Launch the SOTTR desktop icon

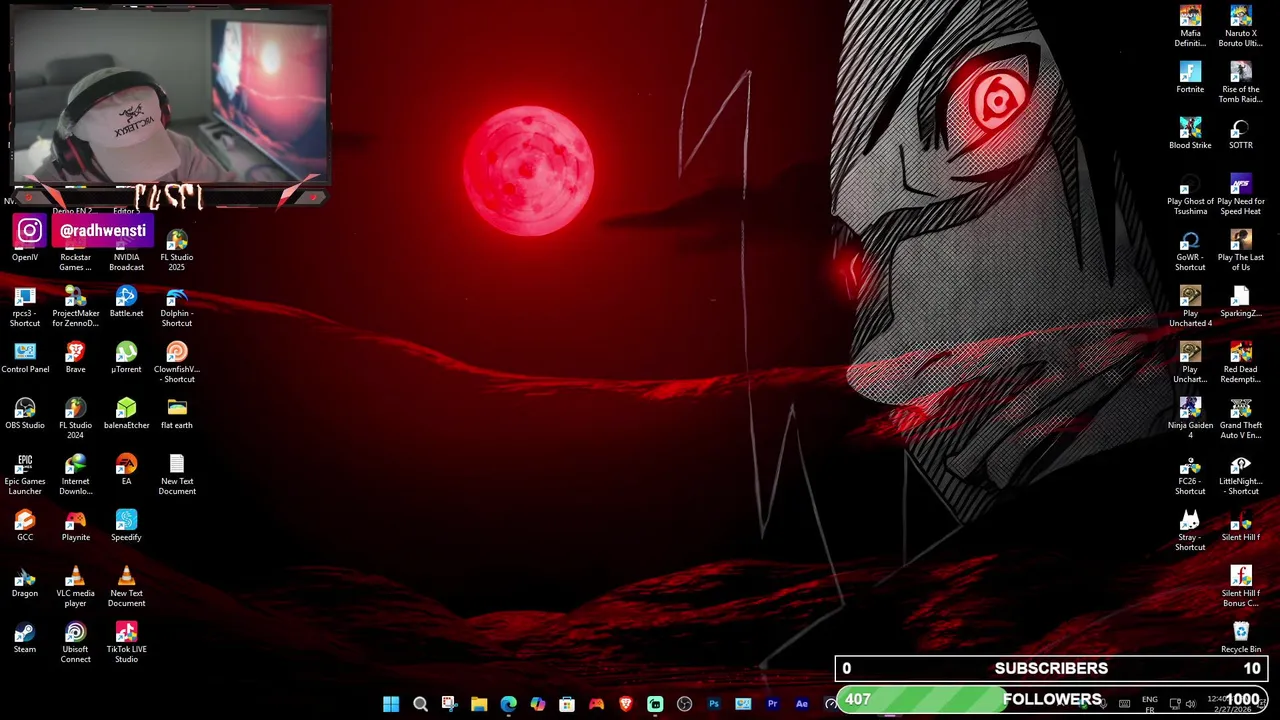tap(1240, 133)
